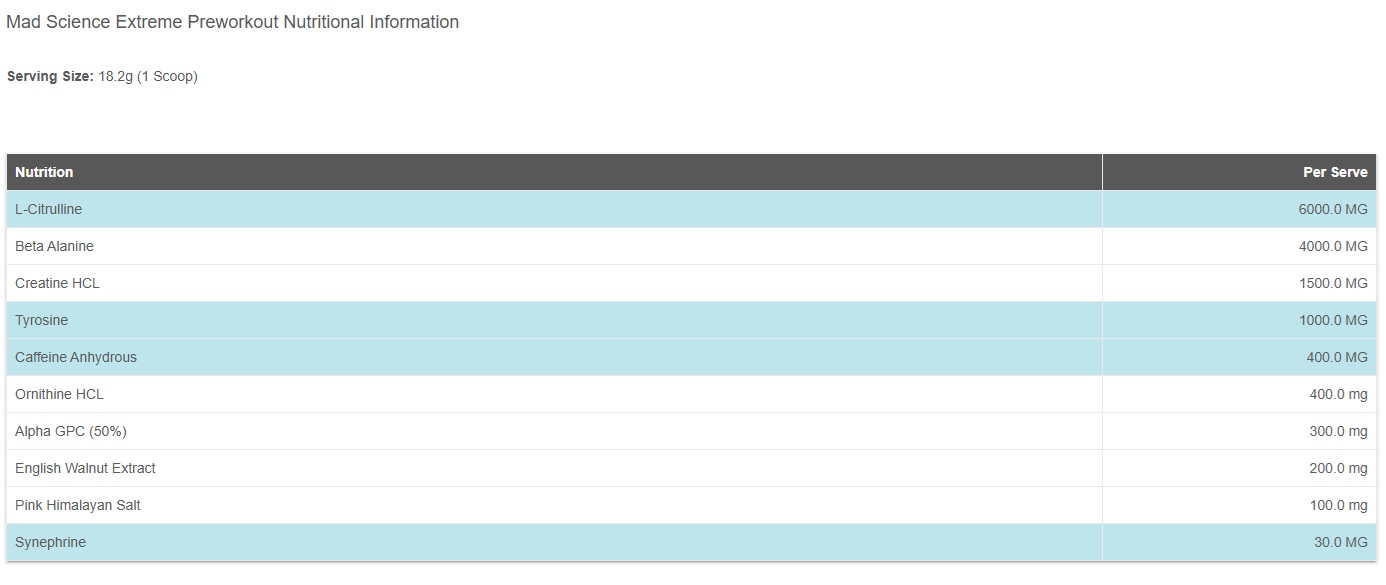Click the 1500.0 MG amount
The image size is (1386, 585).
1332,283
